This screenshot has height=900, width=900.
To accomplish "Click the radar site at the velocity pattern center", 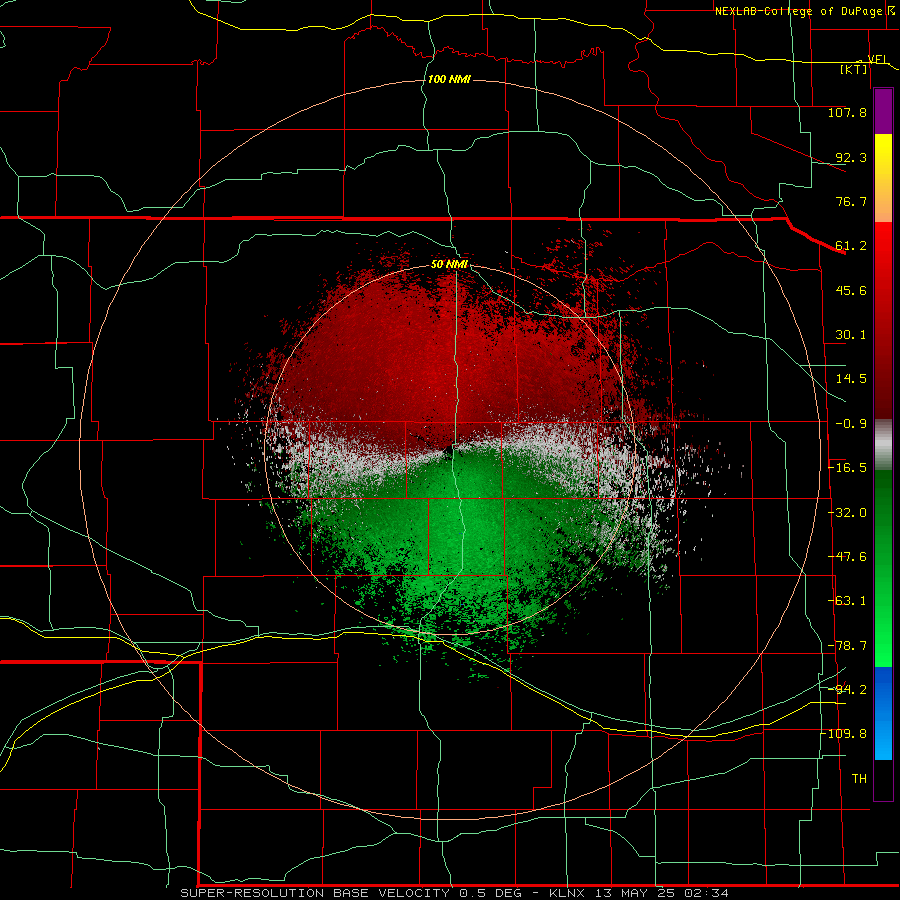I will (449, 450).
